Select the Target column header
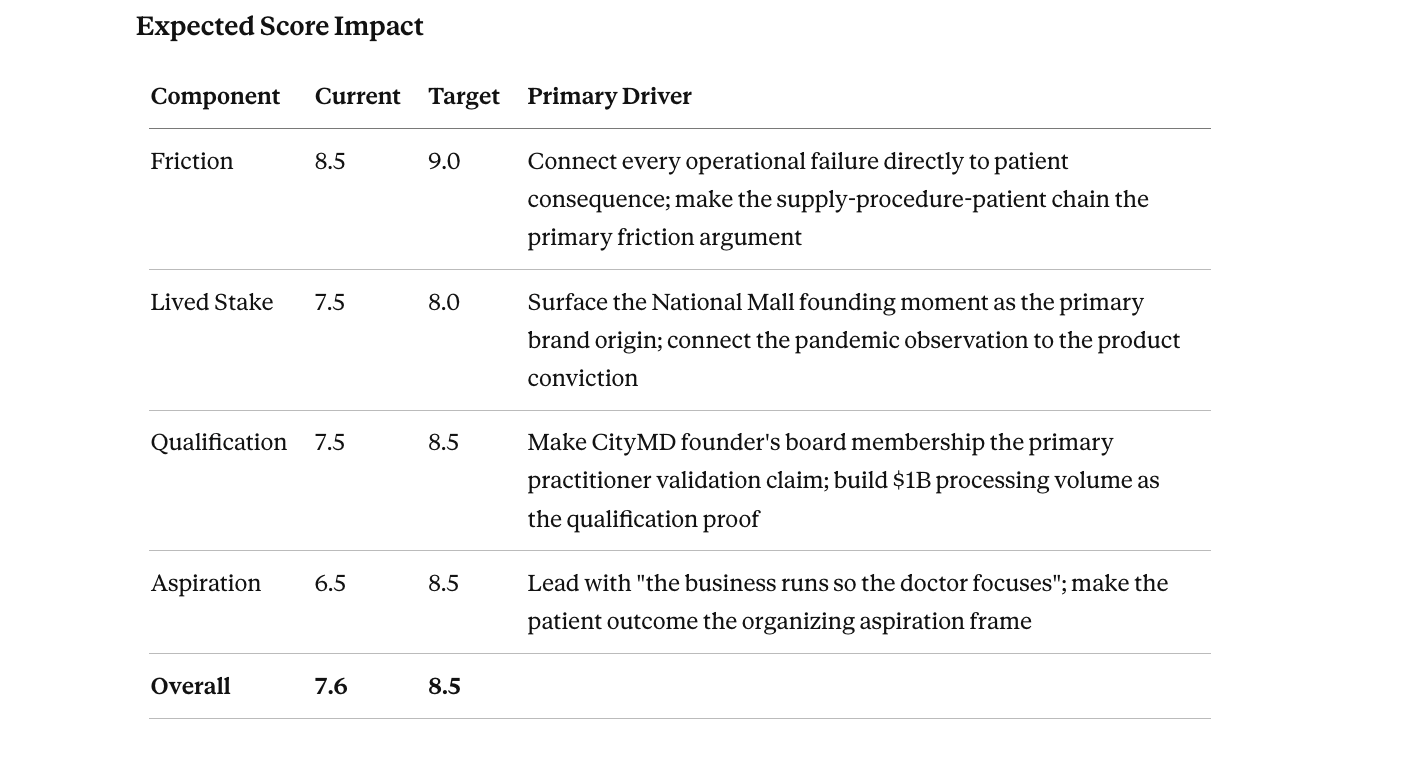The image size is (1410, 766). [x=464, y=96]
